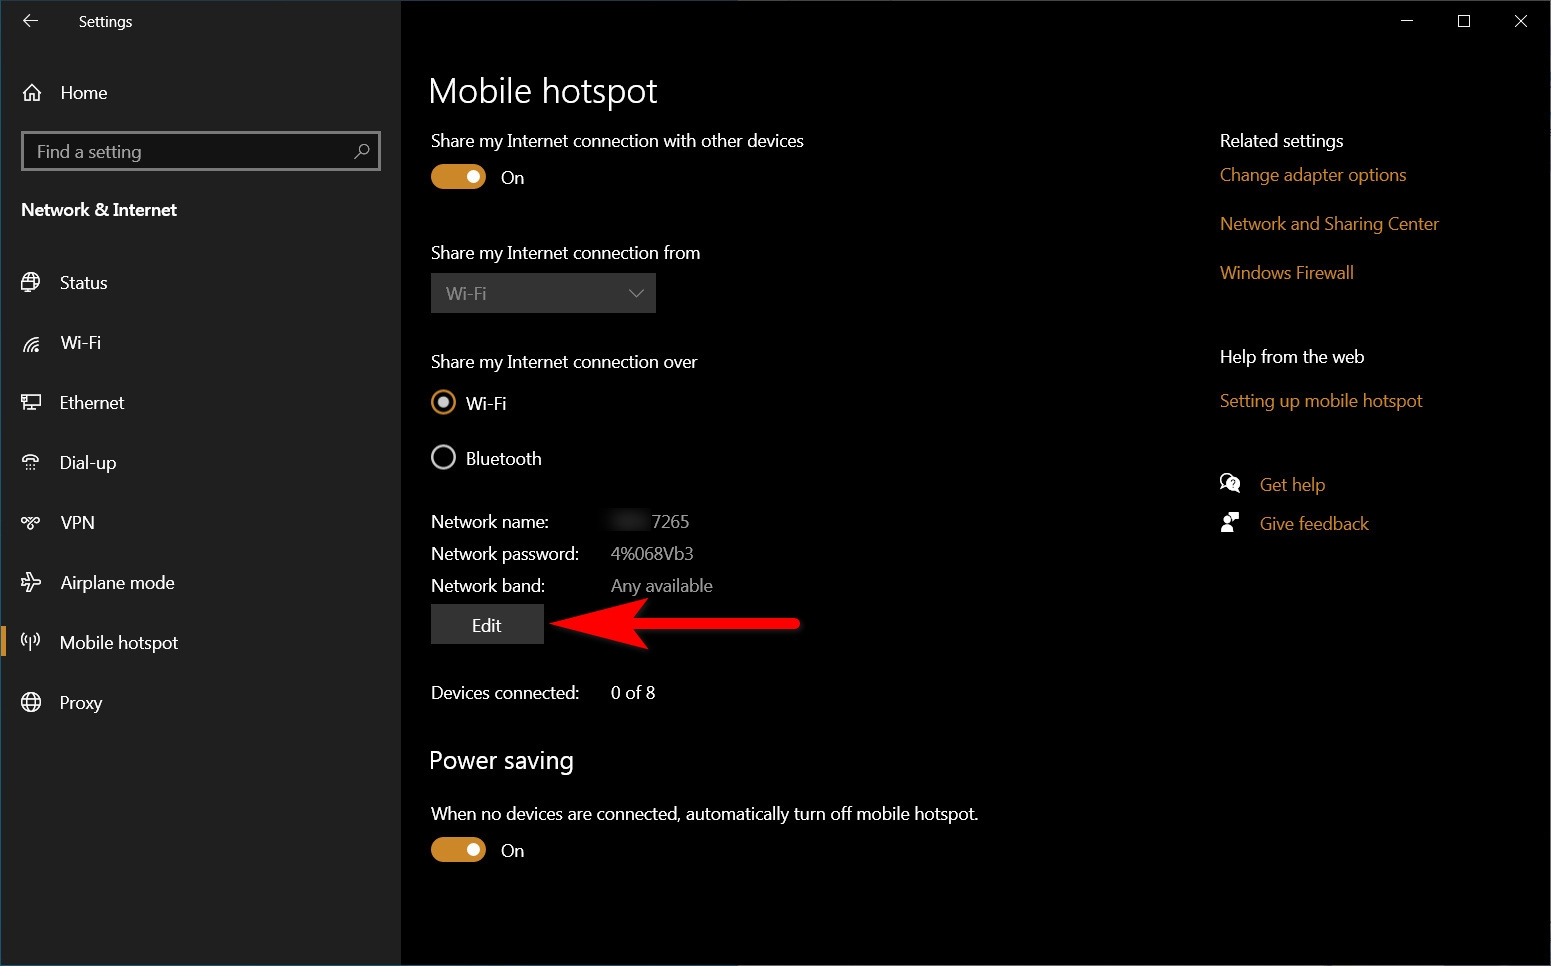Select the Bluetooth radio button
The height and width of the screenshot is (966, 1551).
pos(443,458)
